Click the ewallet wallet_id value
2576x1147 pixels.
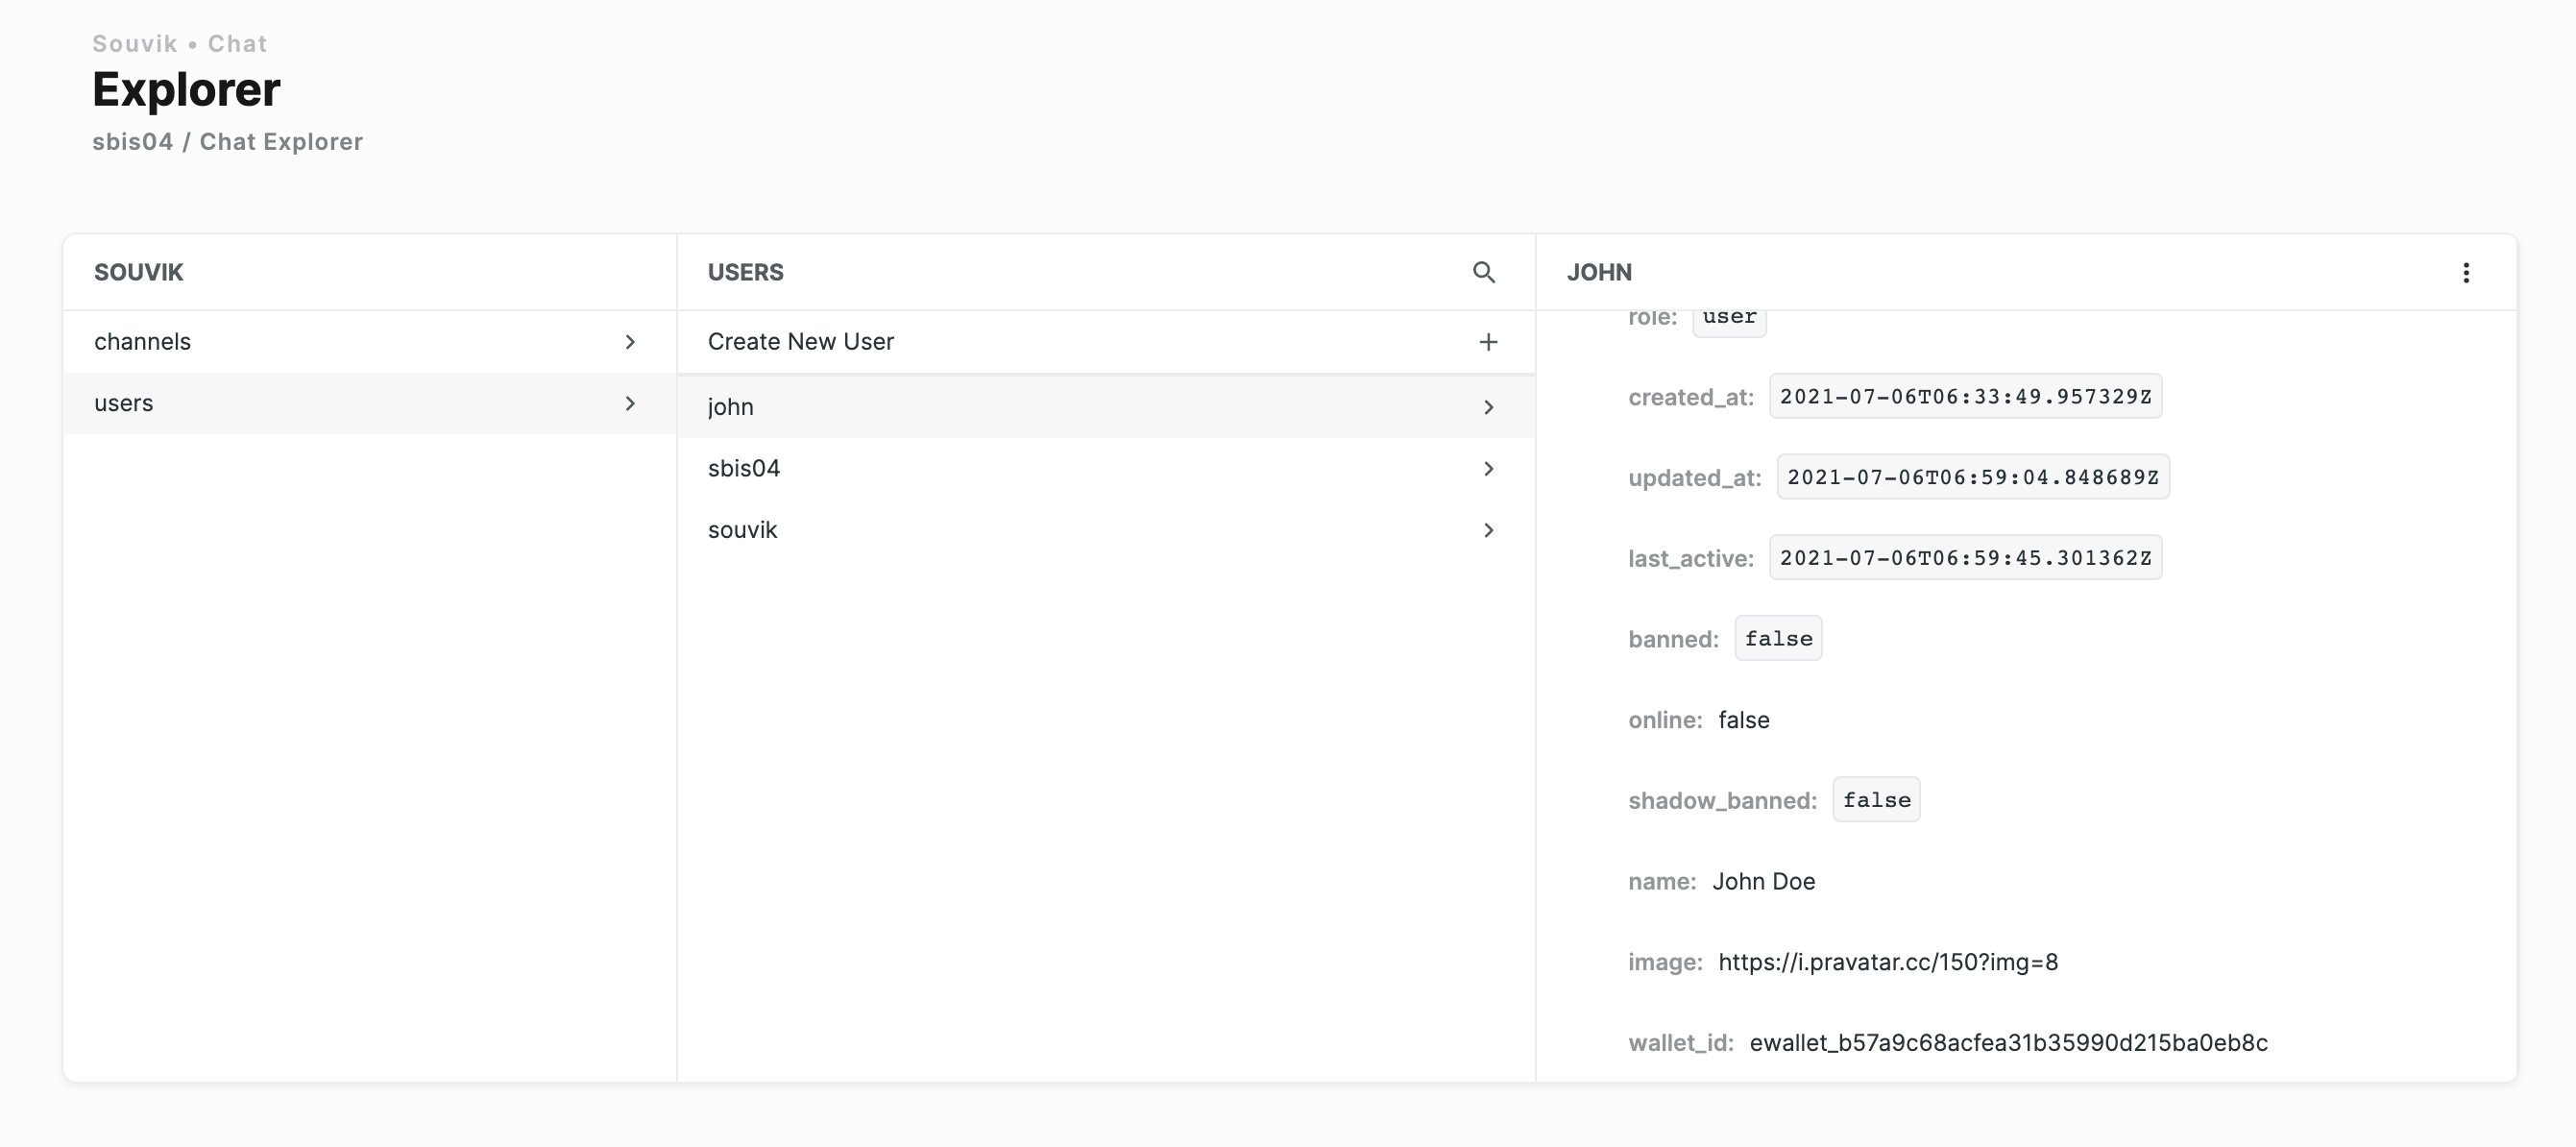pyautogui.click(x=2008, y=1043)
